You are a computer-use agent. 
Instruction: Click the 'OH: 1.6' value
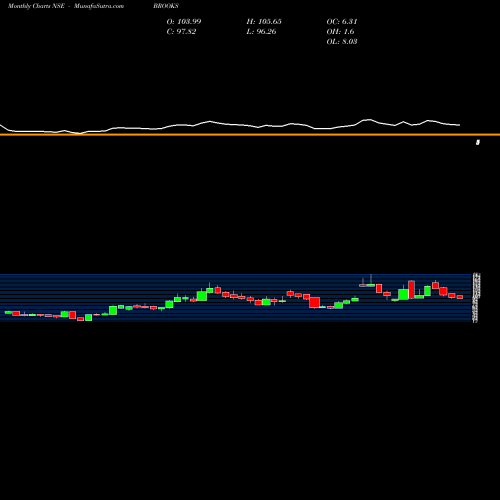point(340,32)
